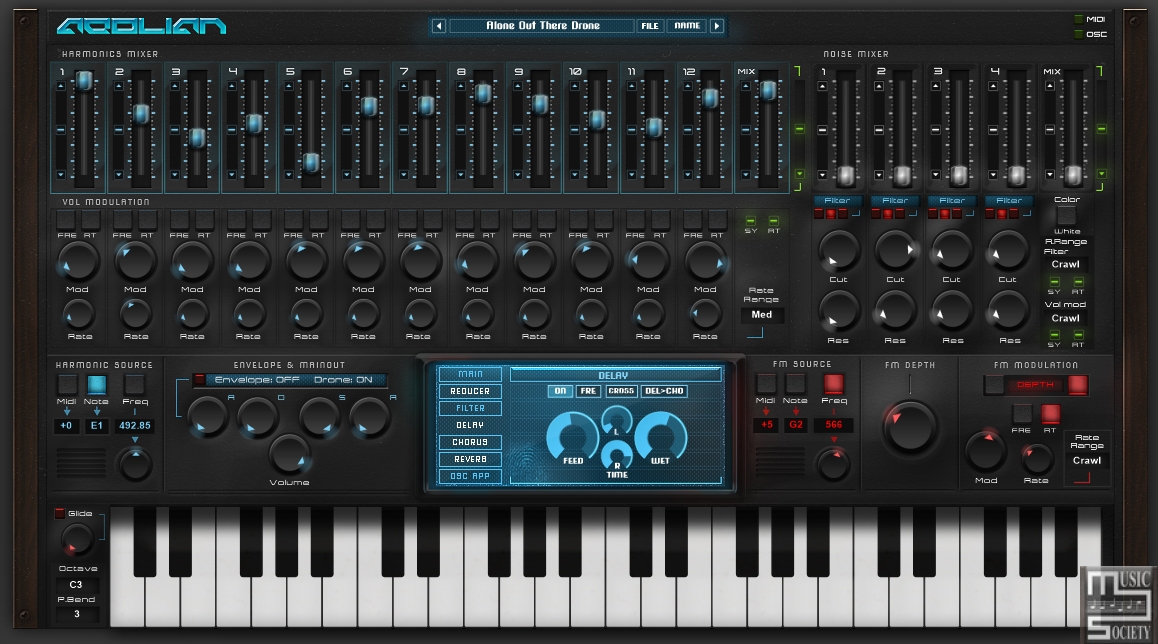Switch to the FILTER display page
This screenshot has width=1158, height=644.
coord(470,408)
